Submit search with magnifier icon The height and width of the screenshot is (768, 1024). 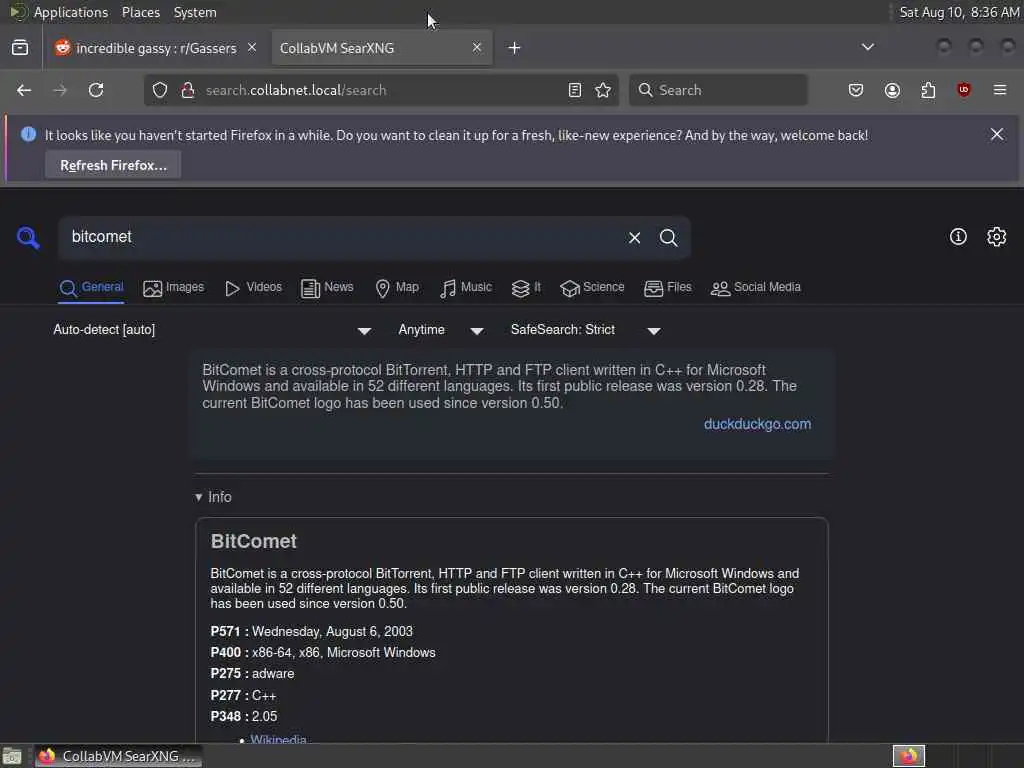(x=669, y=238)
